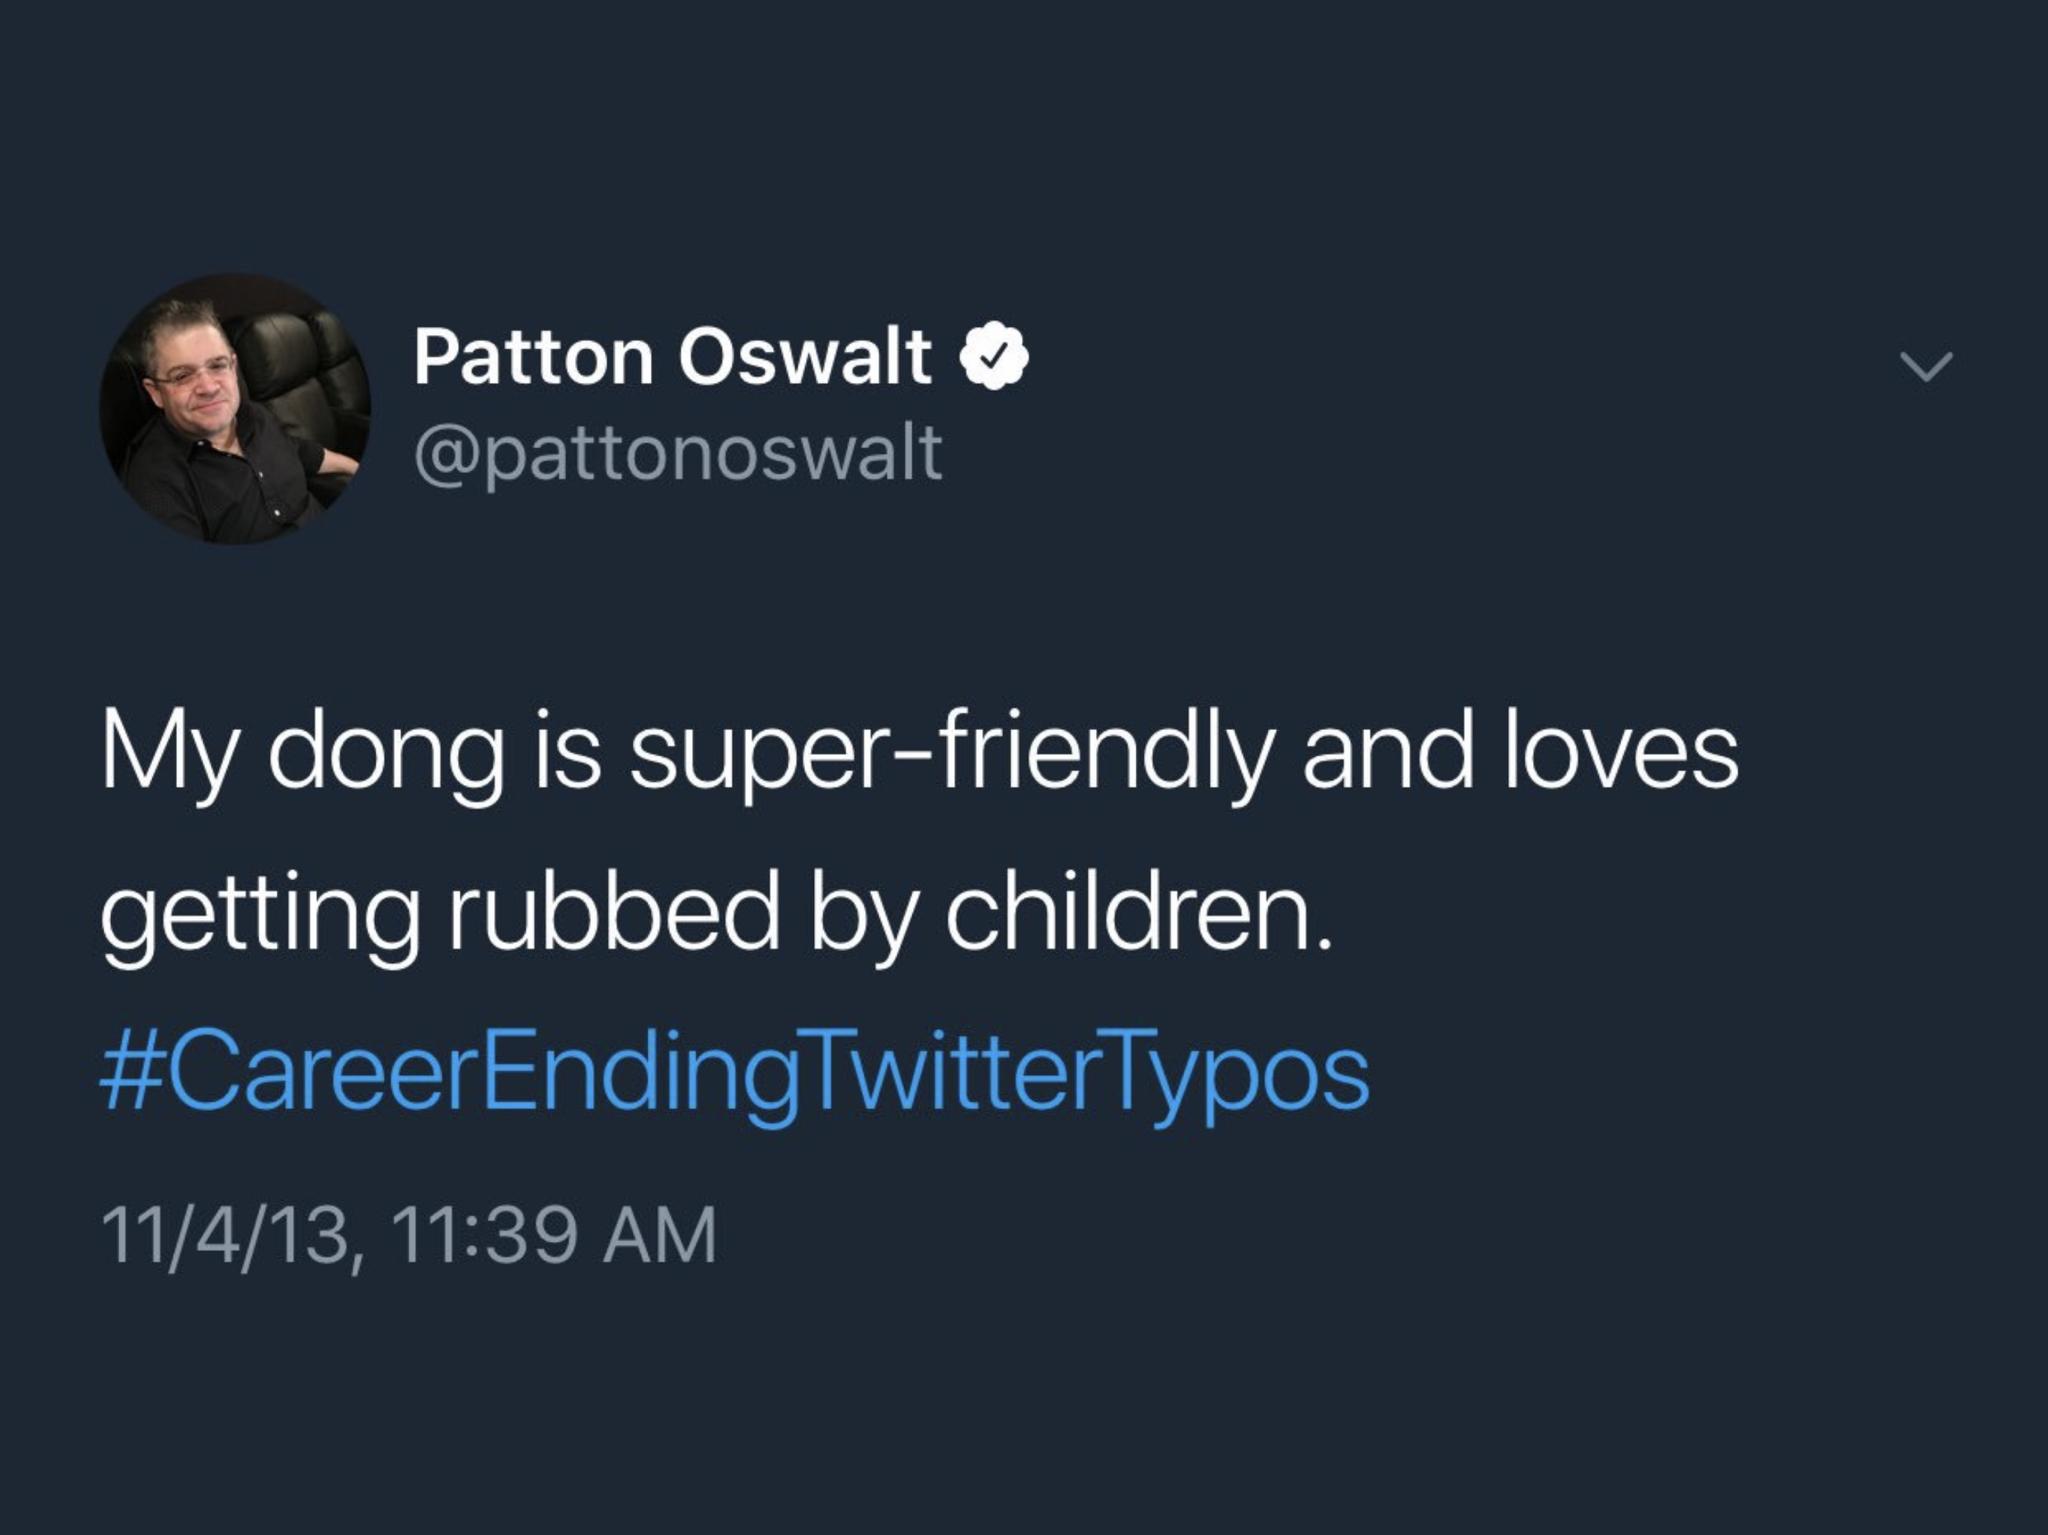This screenshot has width=2048, height=1535.
Task: Click the surname "Oswalt" in display name
Action: (805, 358)
